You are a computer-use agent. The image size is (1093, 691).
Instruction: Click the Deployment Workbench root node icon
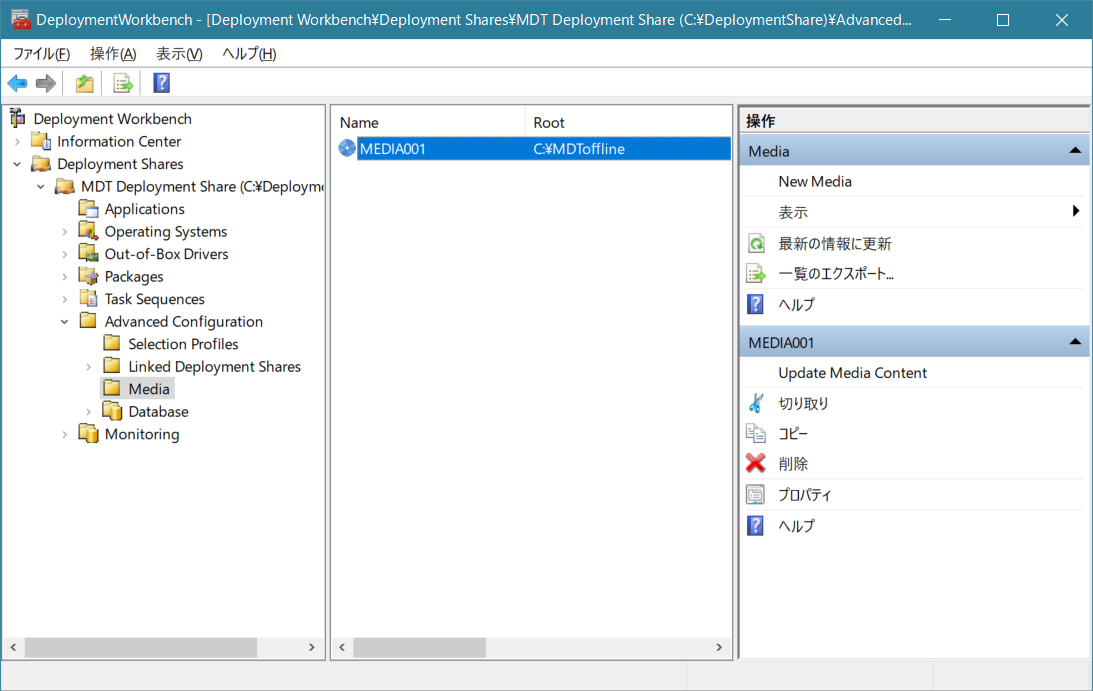point(17,119)
